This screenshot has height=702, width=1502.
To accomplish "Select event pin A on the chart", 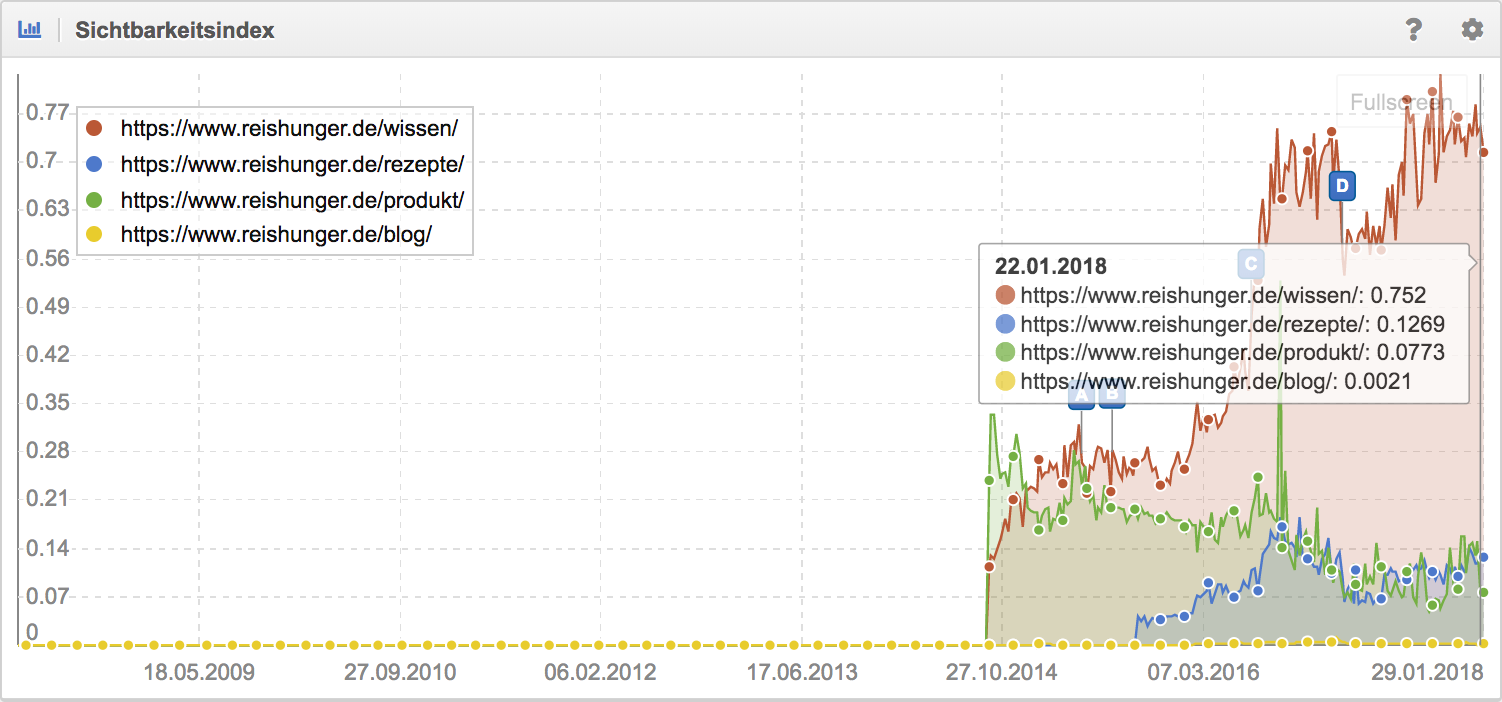I will tap(1081, 396).
